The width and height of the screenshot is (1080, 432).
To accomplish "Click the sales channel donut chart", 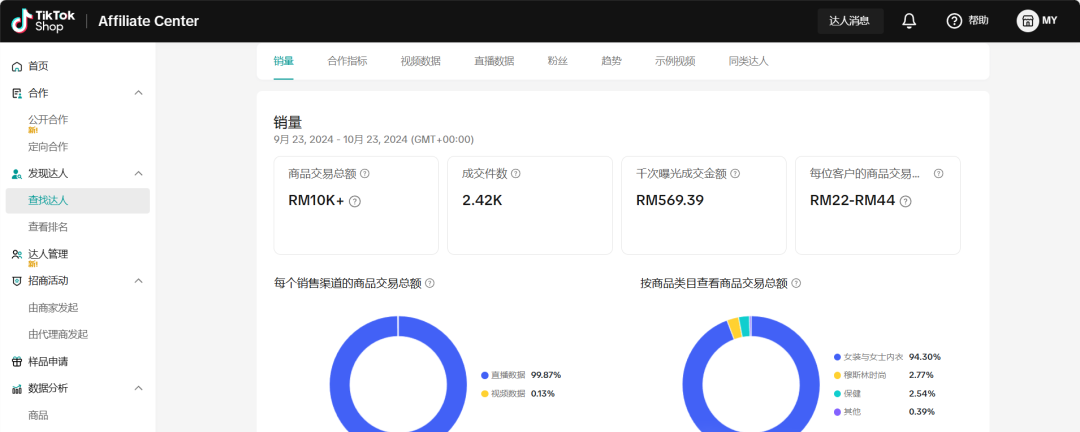I will (x=398, y=374).
